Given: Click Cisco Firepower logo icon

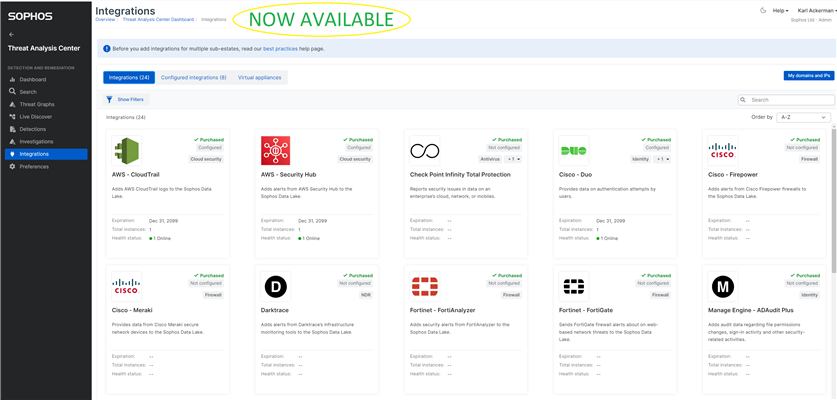Looking at the screenshot, I should 722,151.
